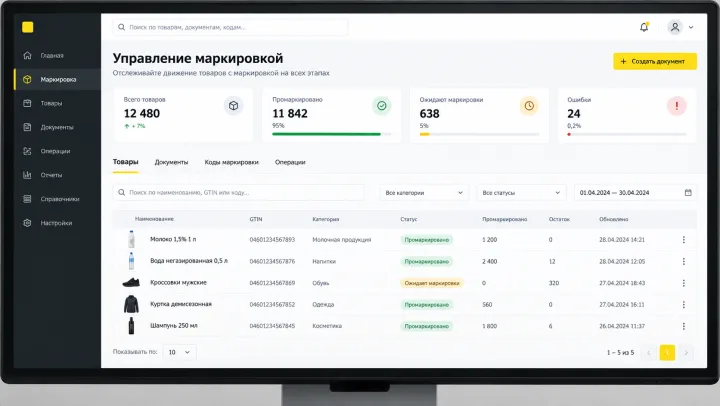Image resolution: width=720 pixels, height=406 pixels.
Task: Open the Все статусы dropdown
Action: click(521, 193)
